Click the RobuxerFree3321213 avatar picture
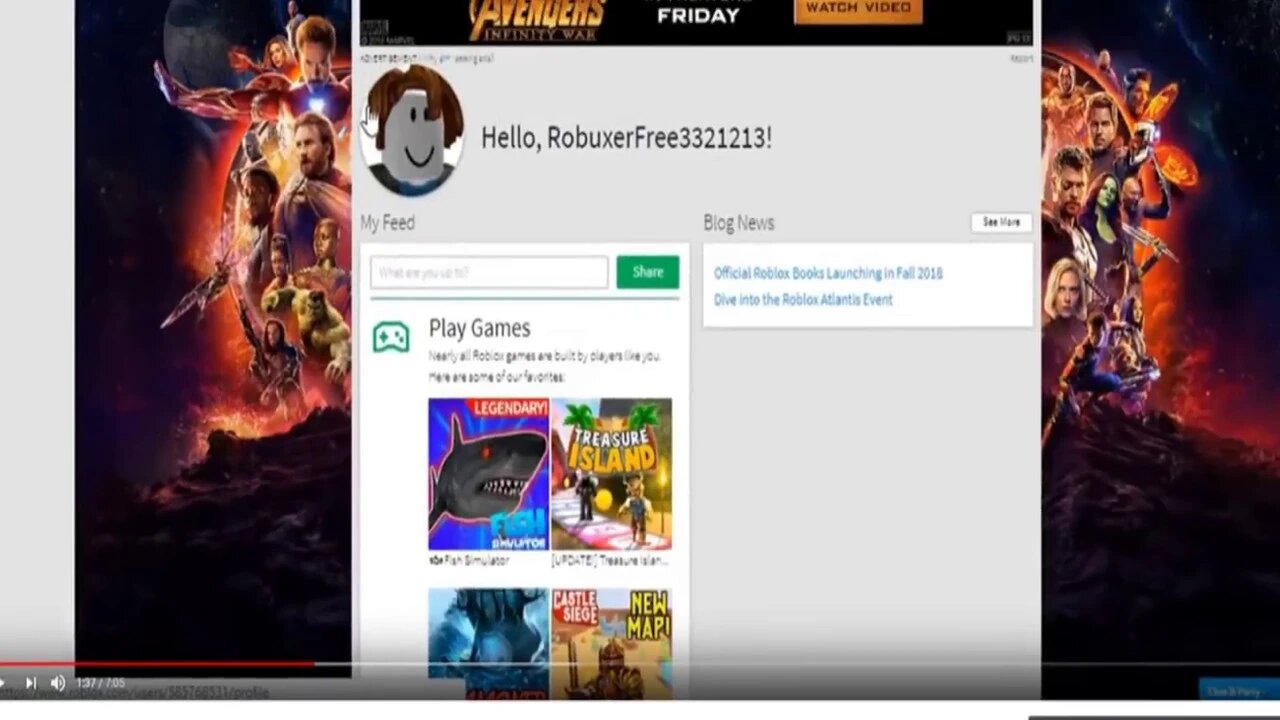The width and height of the screenshot is (1280, 720). click(411, 130)
